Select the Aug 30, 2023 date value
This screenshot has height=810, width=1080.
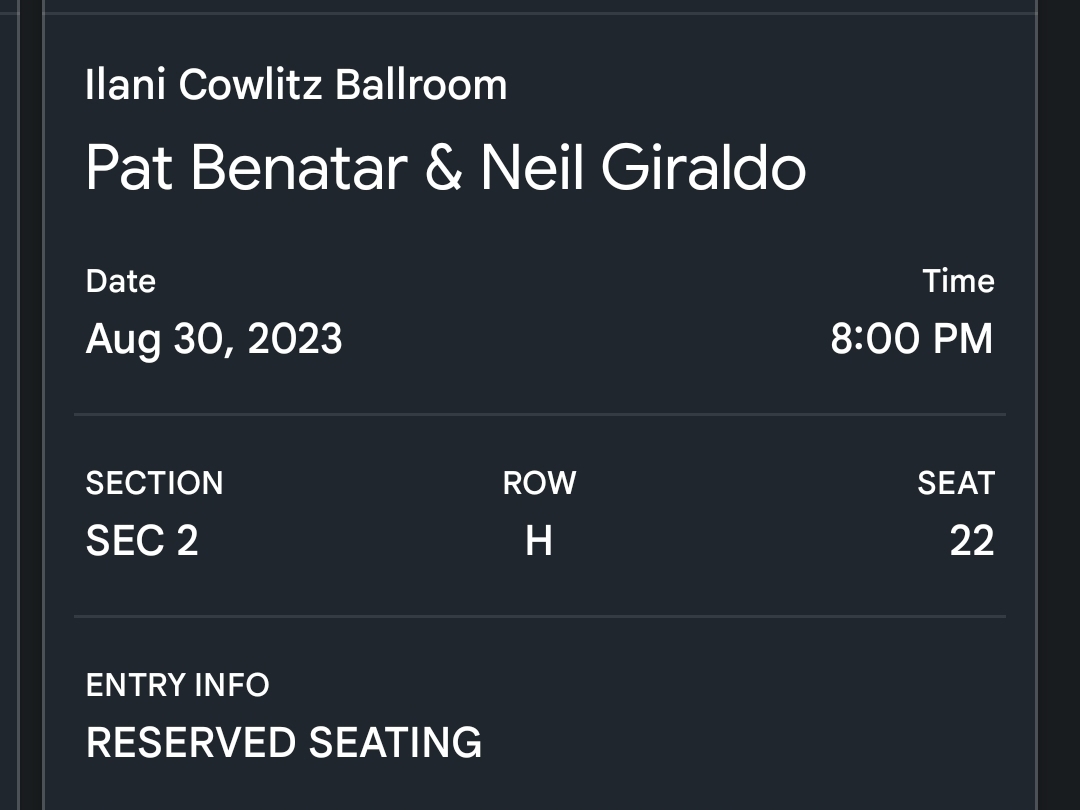(214, 340)
